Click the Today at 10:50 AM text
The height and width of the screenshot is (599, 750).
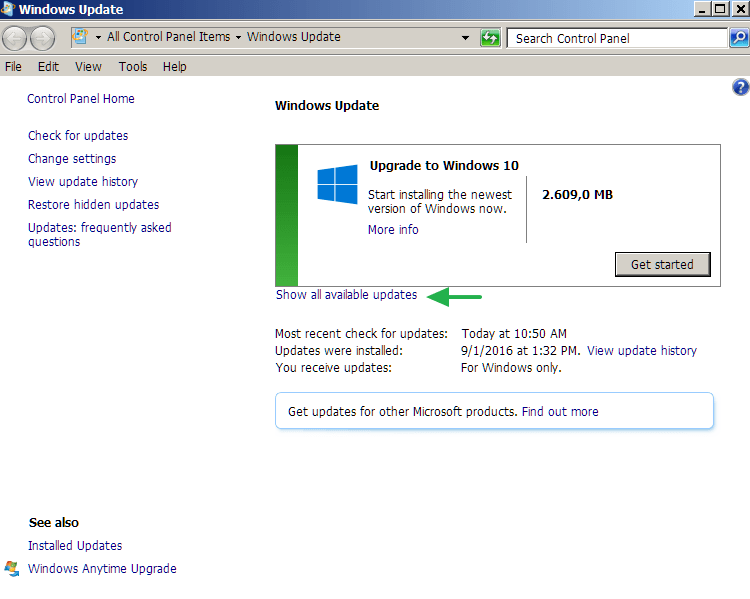click(x=514, y=333)
